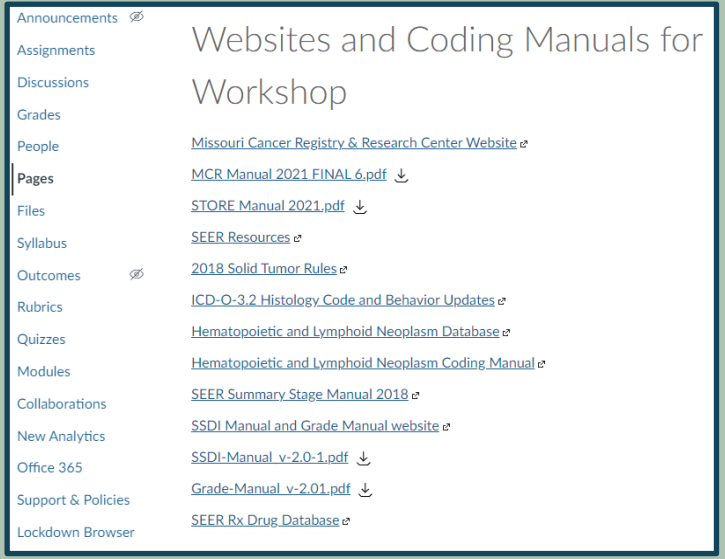
Task: Open Grade-Manual_v-2.01.pdf file link
Action: click(270, 489)
